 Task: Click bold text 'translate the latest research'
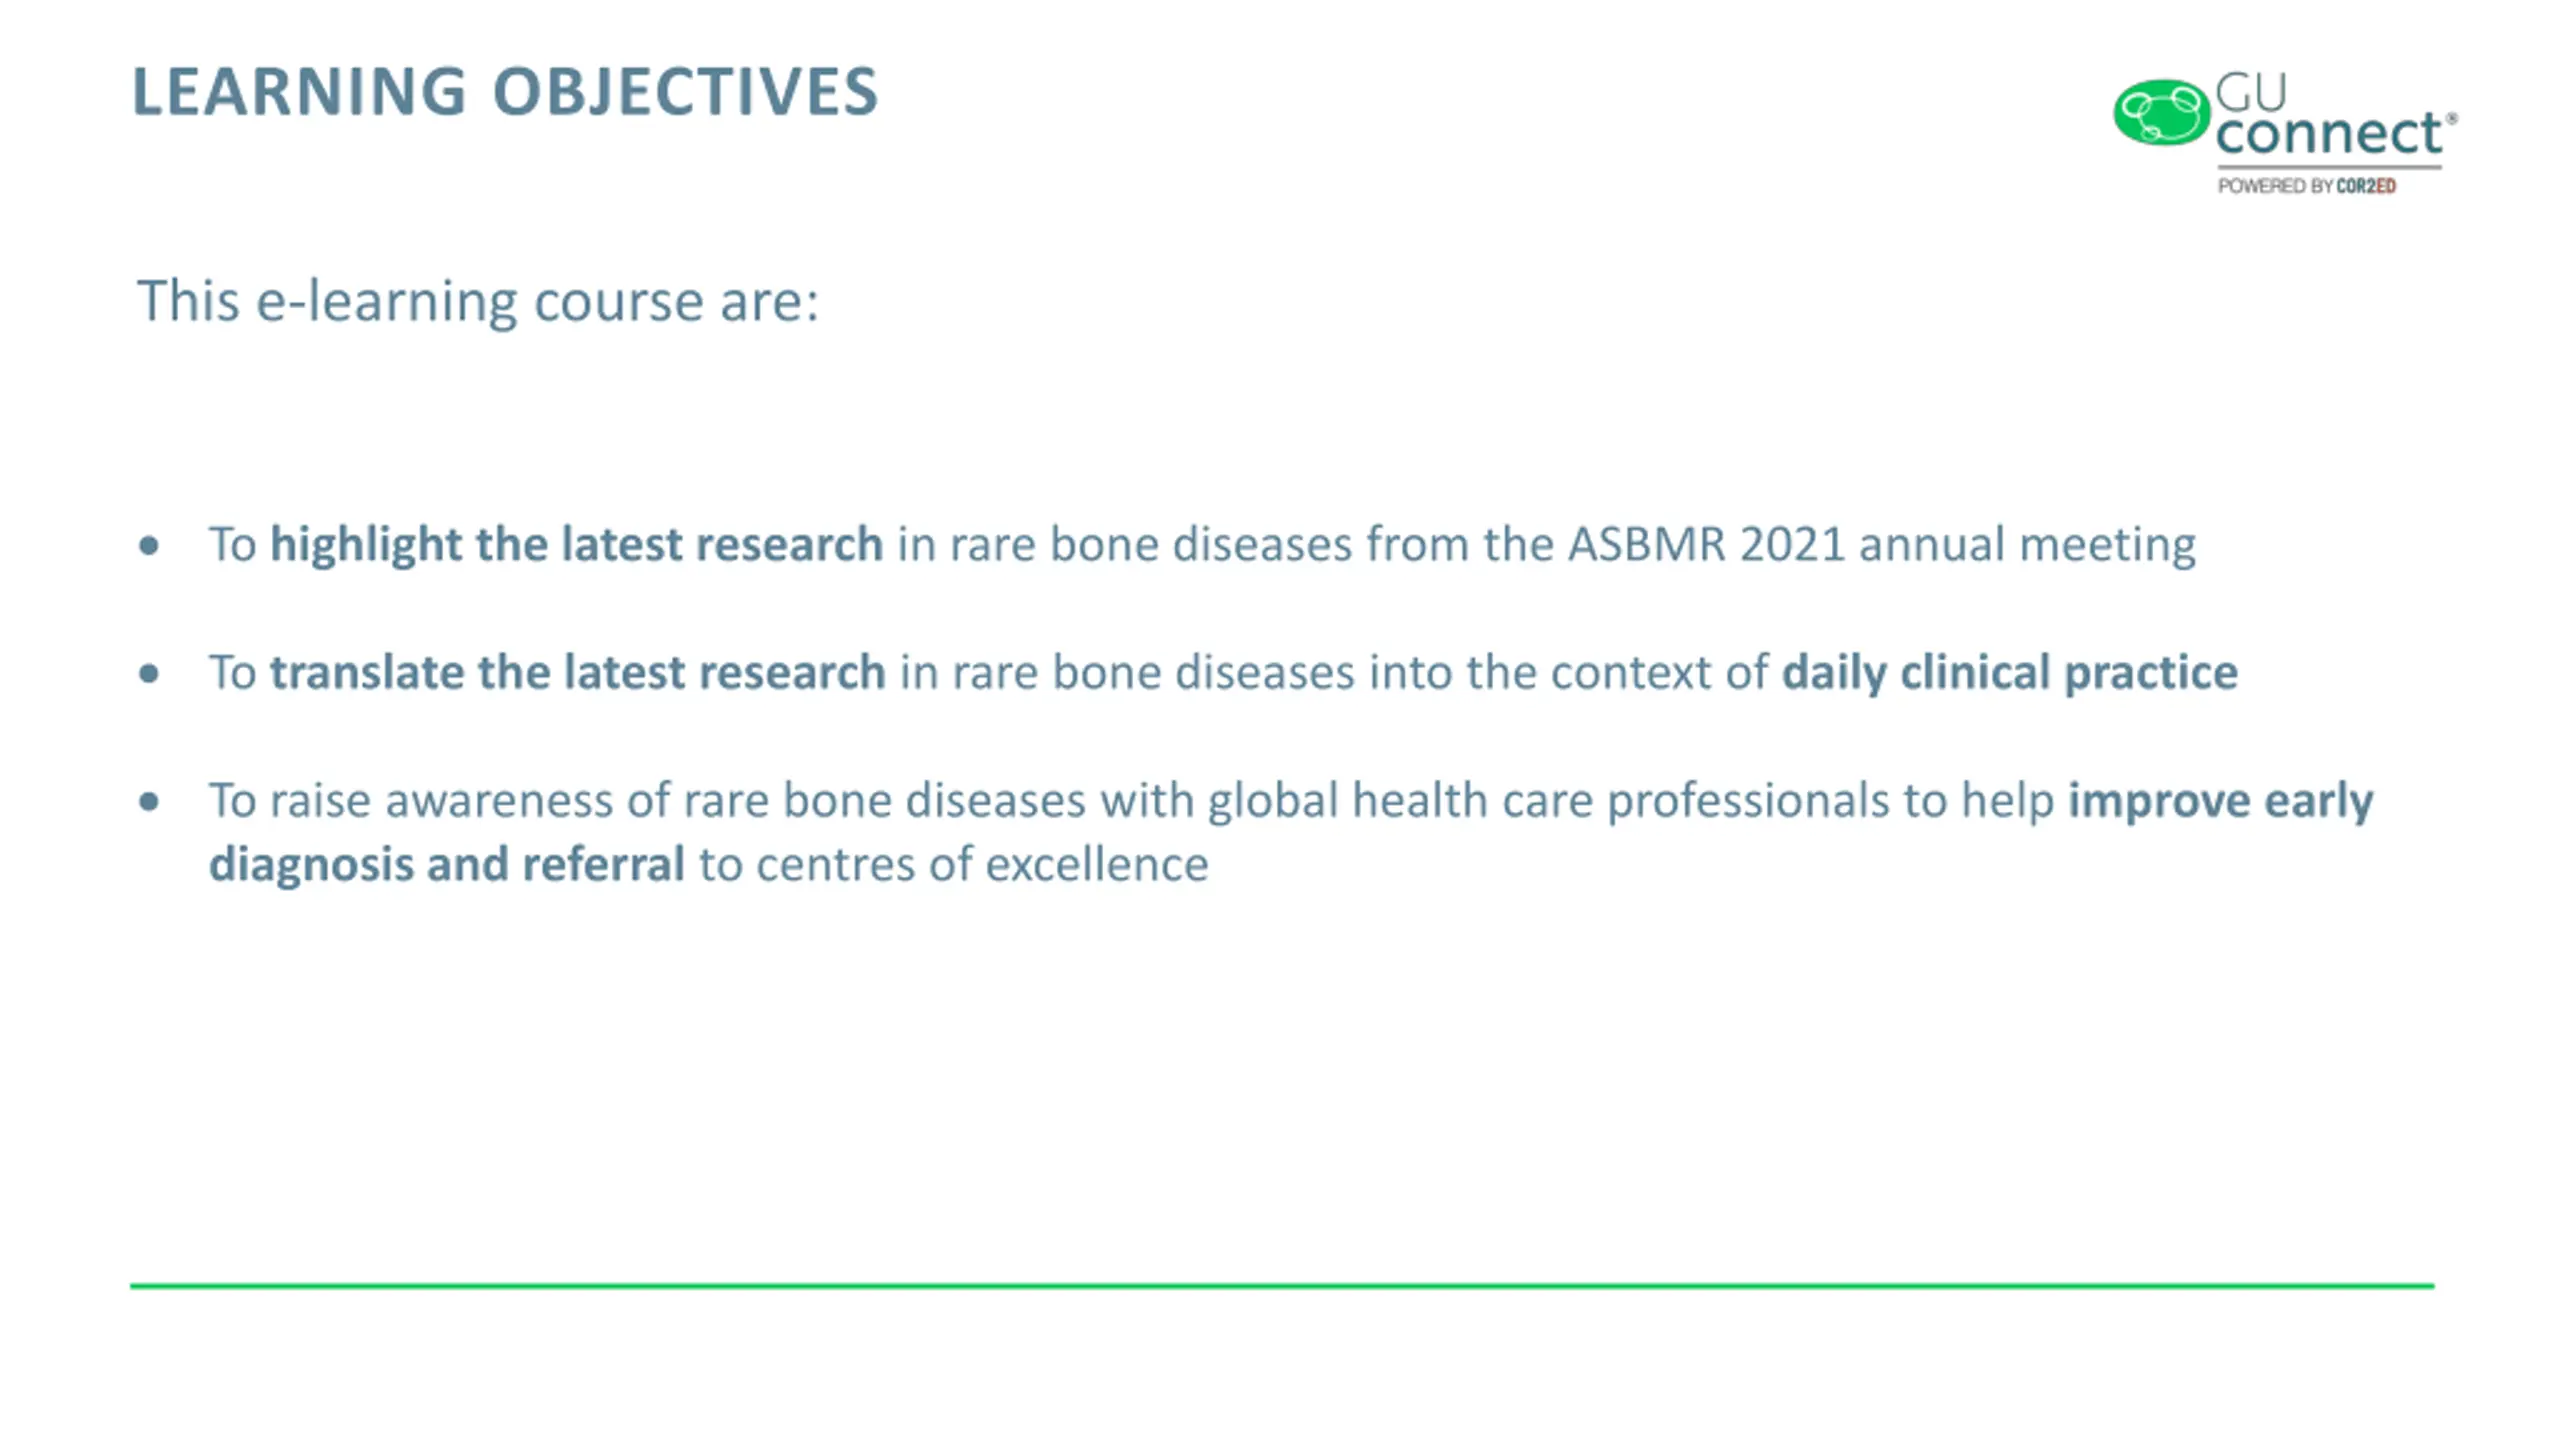click(578, 672)
